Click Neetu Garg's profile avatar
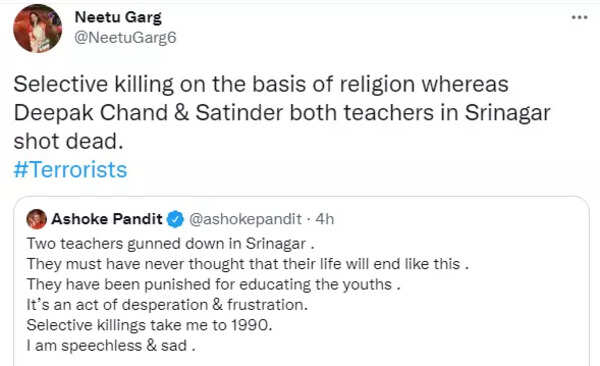 click(x=38, y=28)
